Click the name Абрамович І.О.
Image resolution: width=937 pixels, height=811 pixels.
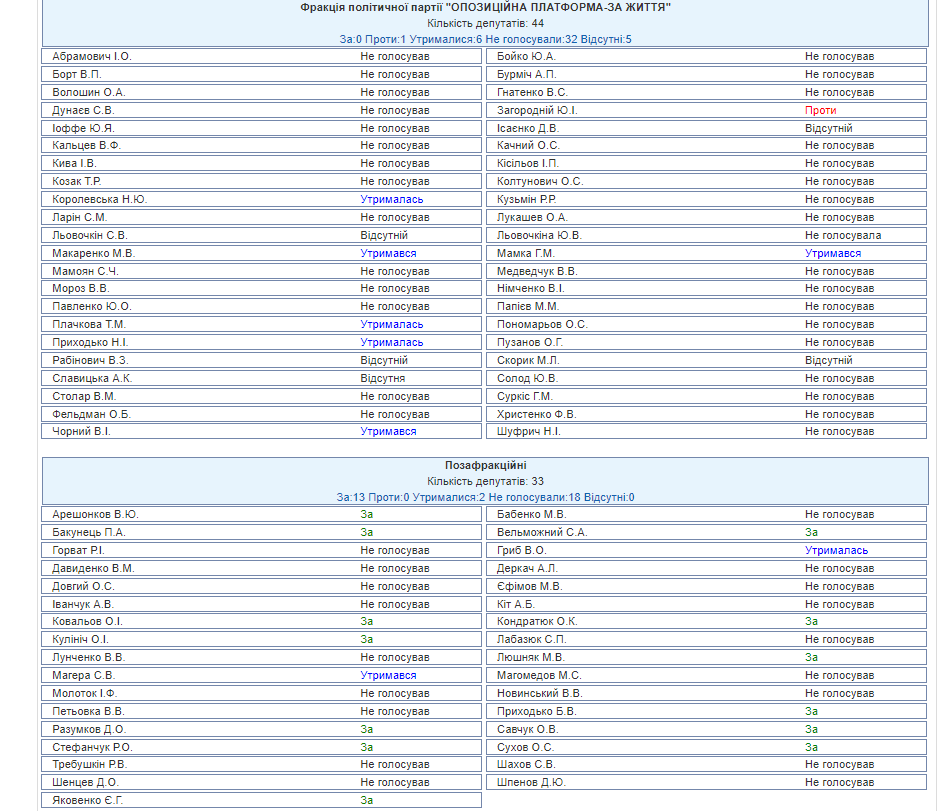pos(92,56)
